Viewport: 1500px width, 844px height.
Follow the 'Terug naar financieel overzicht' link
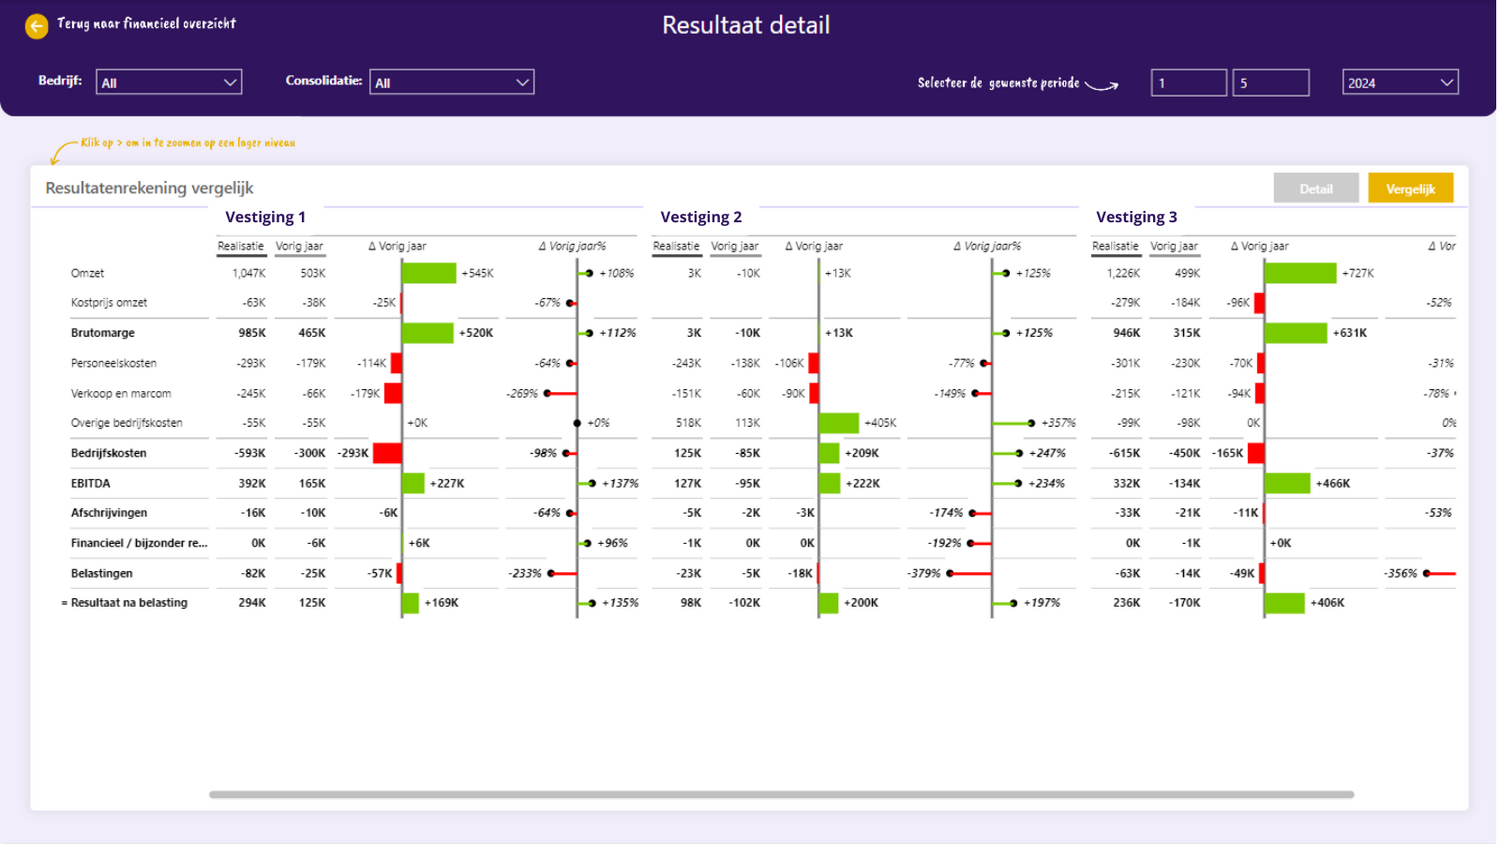pos(146,24)
